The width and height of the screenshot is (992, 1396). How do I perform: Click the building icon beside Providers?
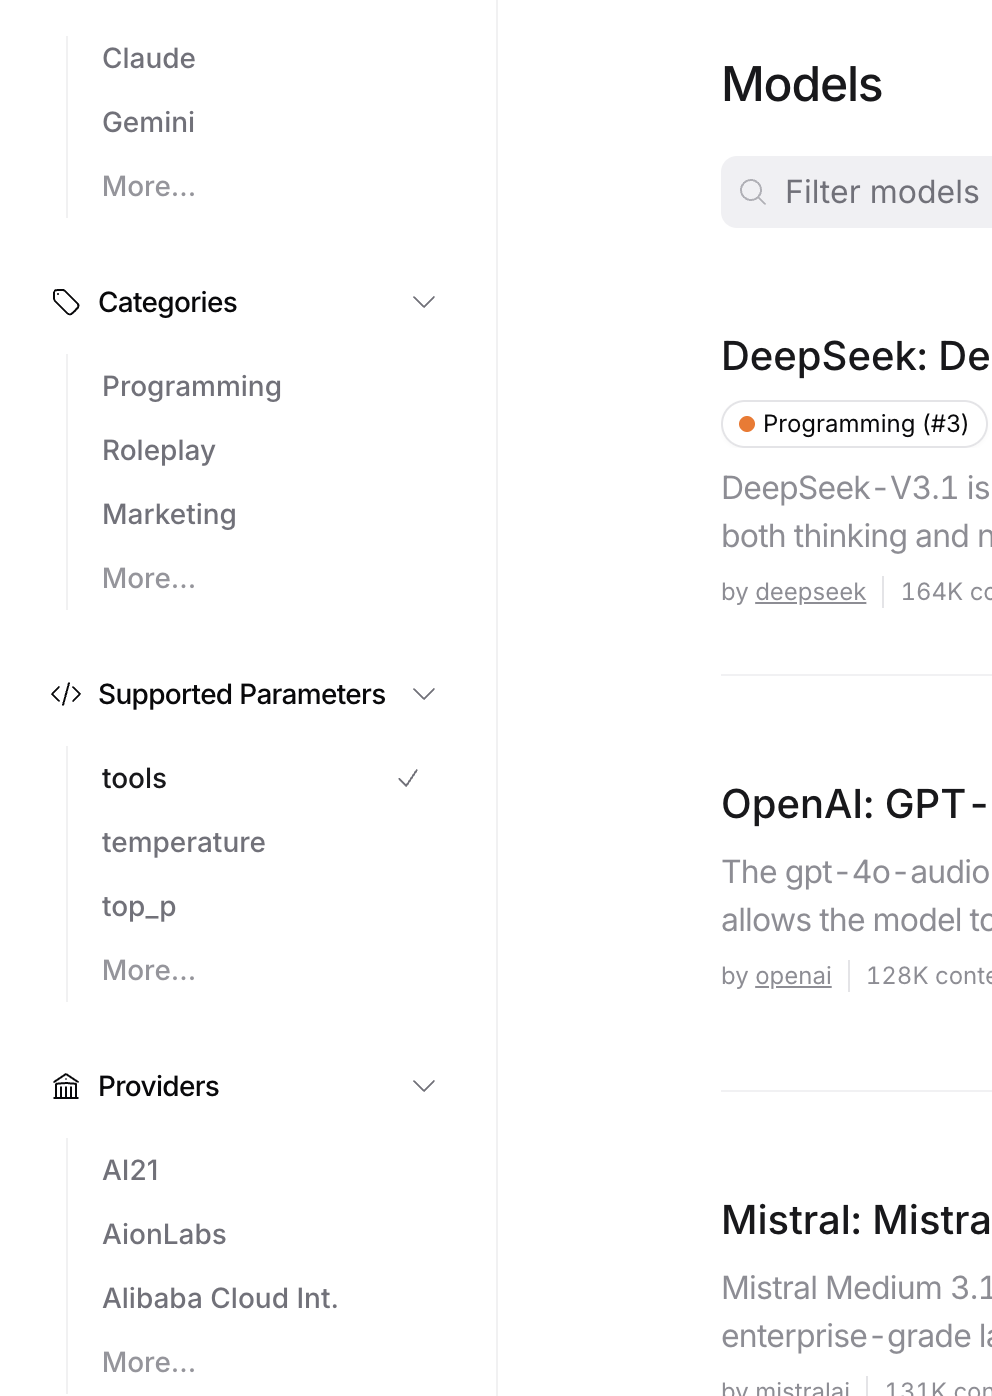65,1086
